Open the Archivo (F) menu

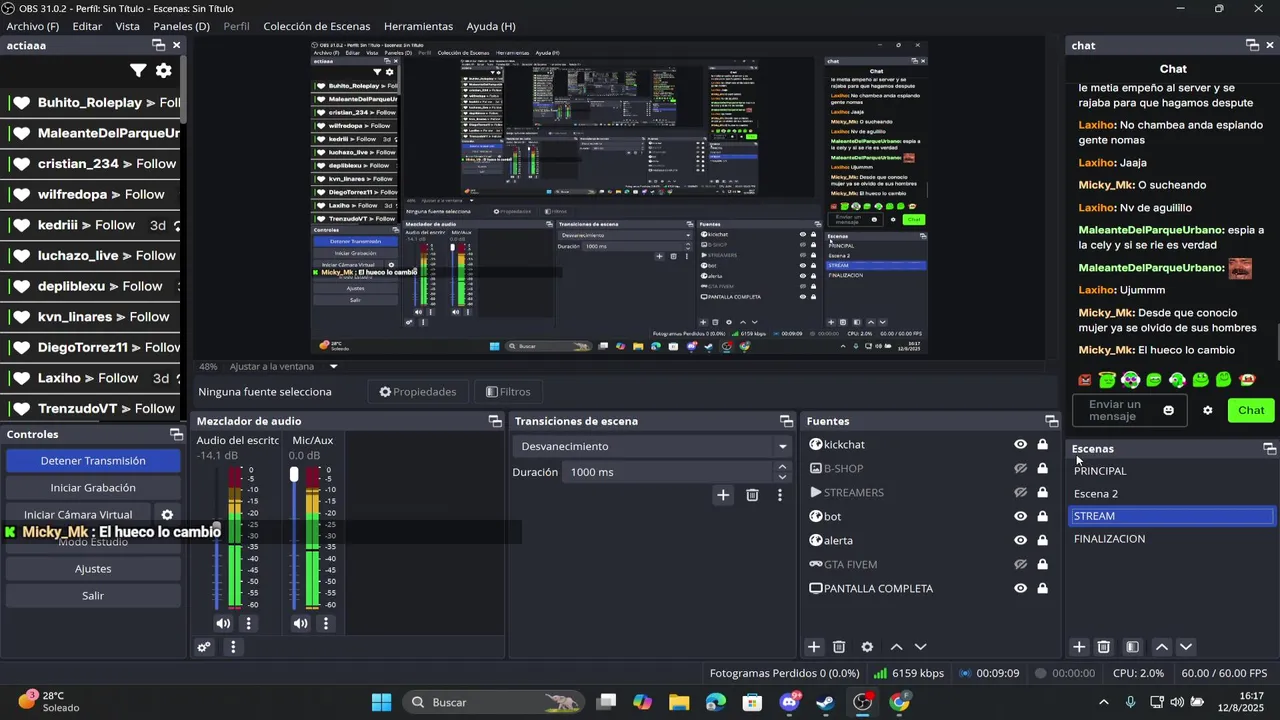pos(33,26)
